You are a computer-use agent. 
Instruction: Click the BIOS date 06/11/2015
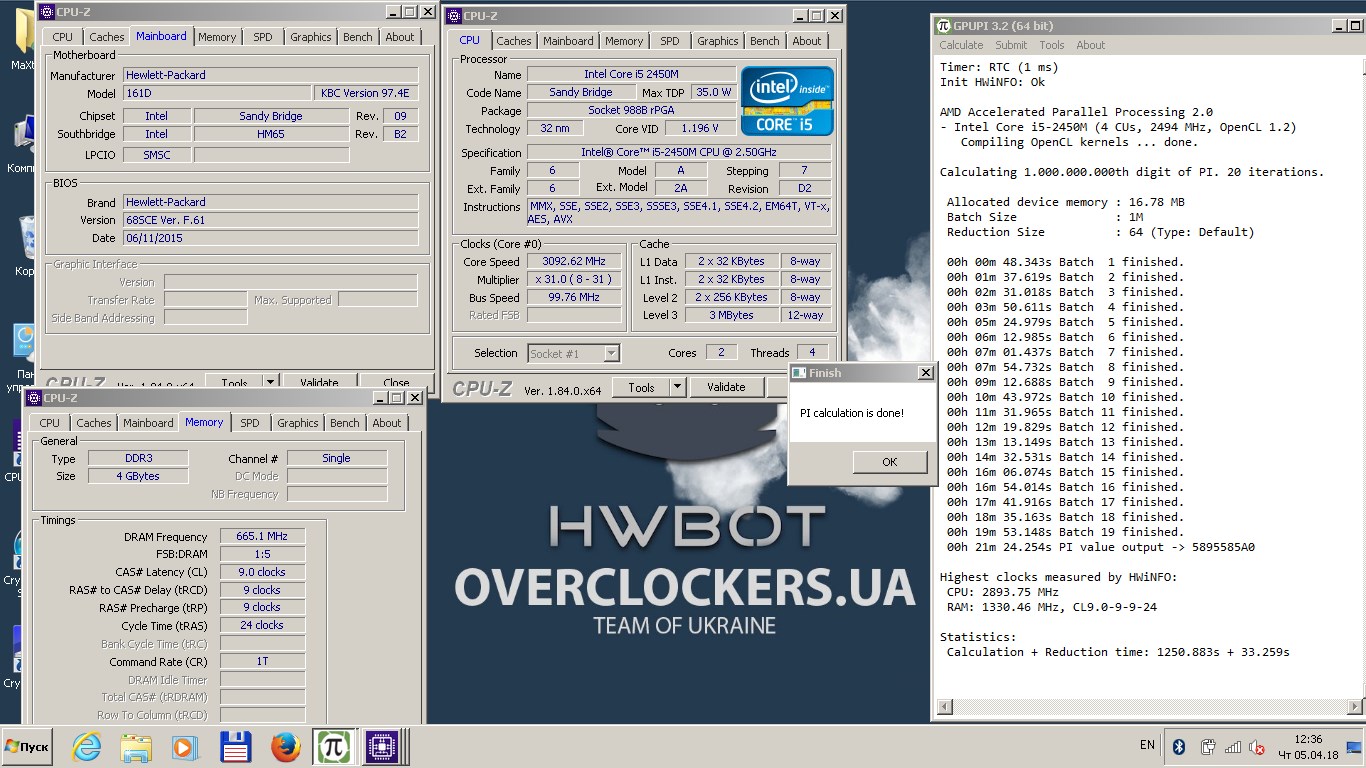point(270,238)
